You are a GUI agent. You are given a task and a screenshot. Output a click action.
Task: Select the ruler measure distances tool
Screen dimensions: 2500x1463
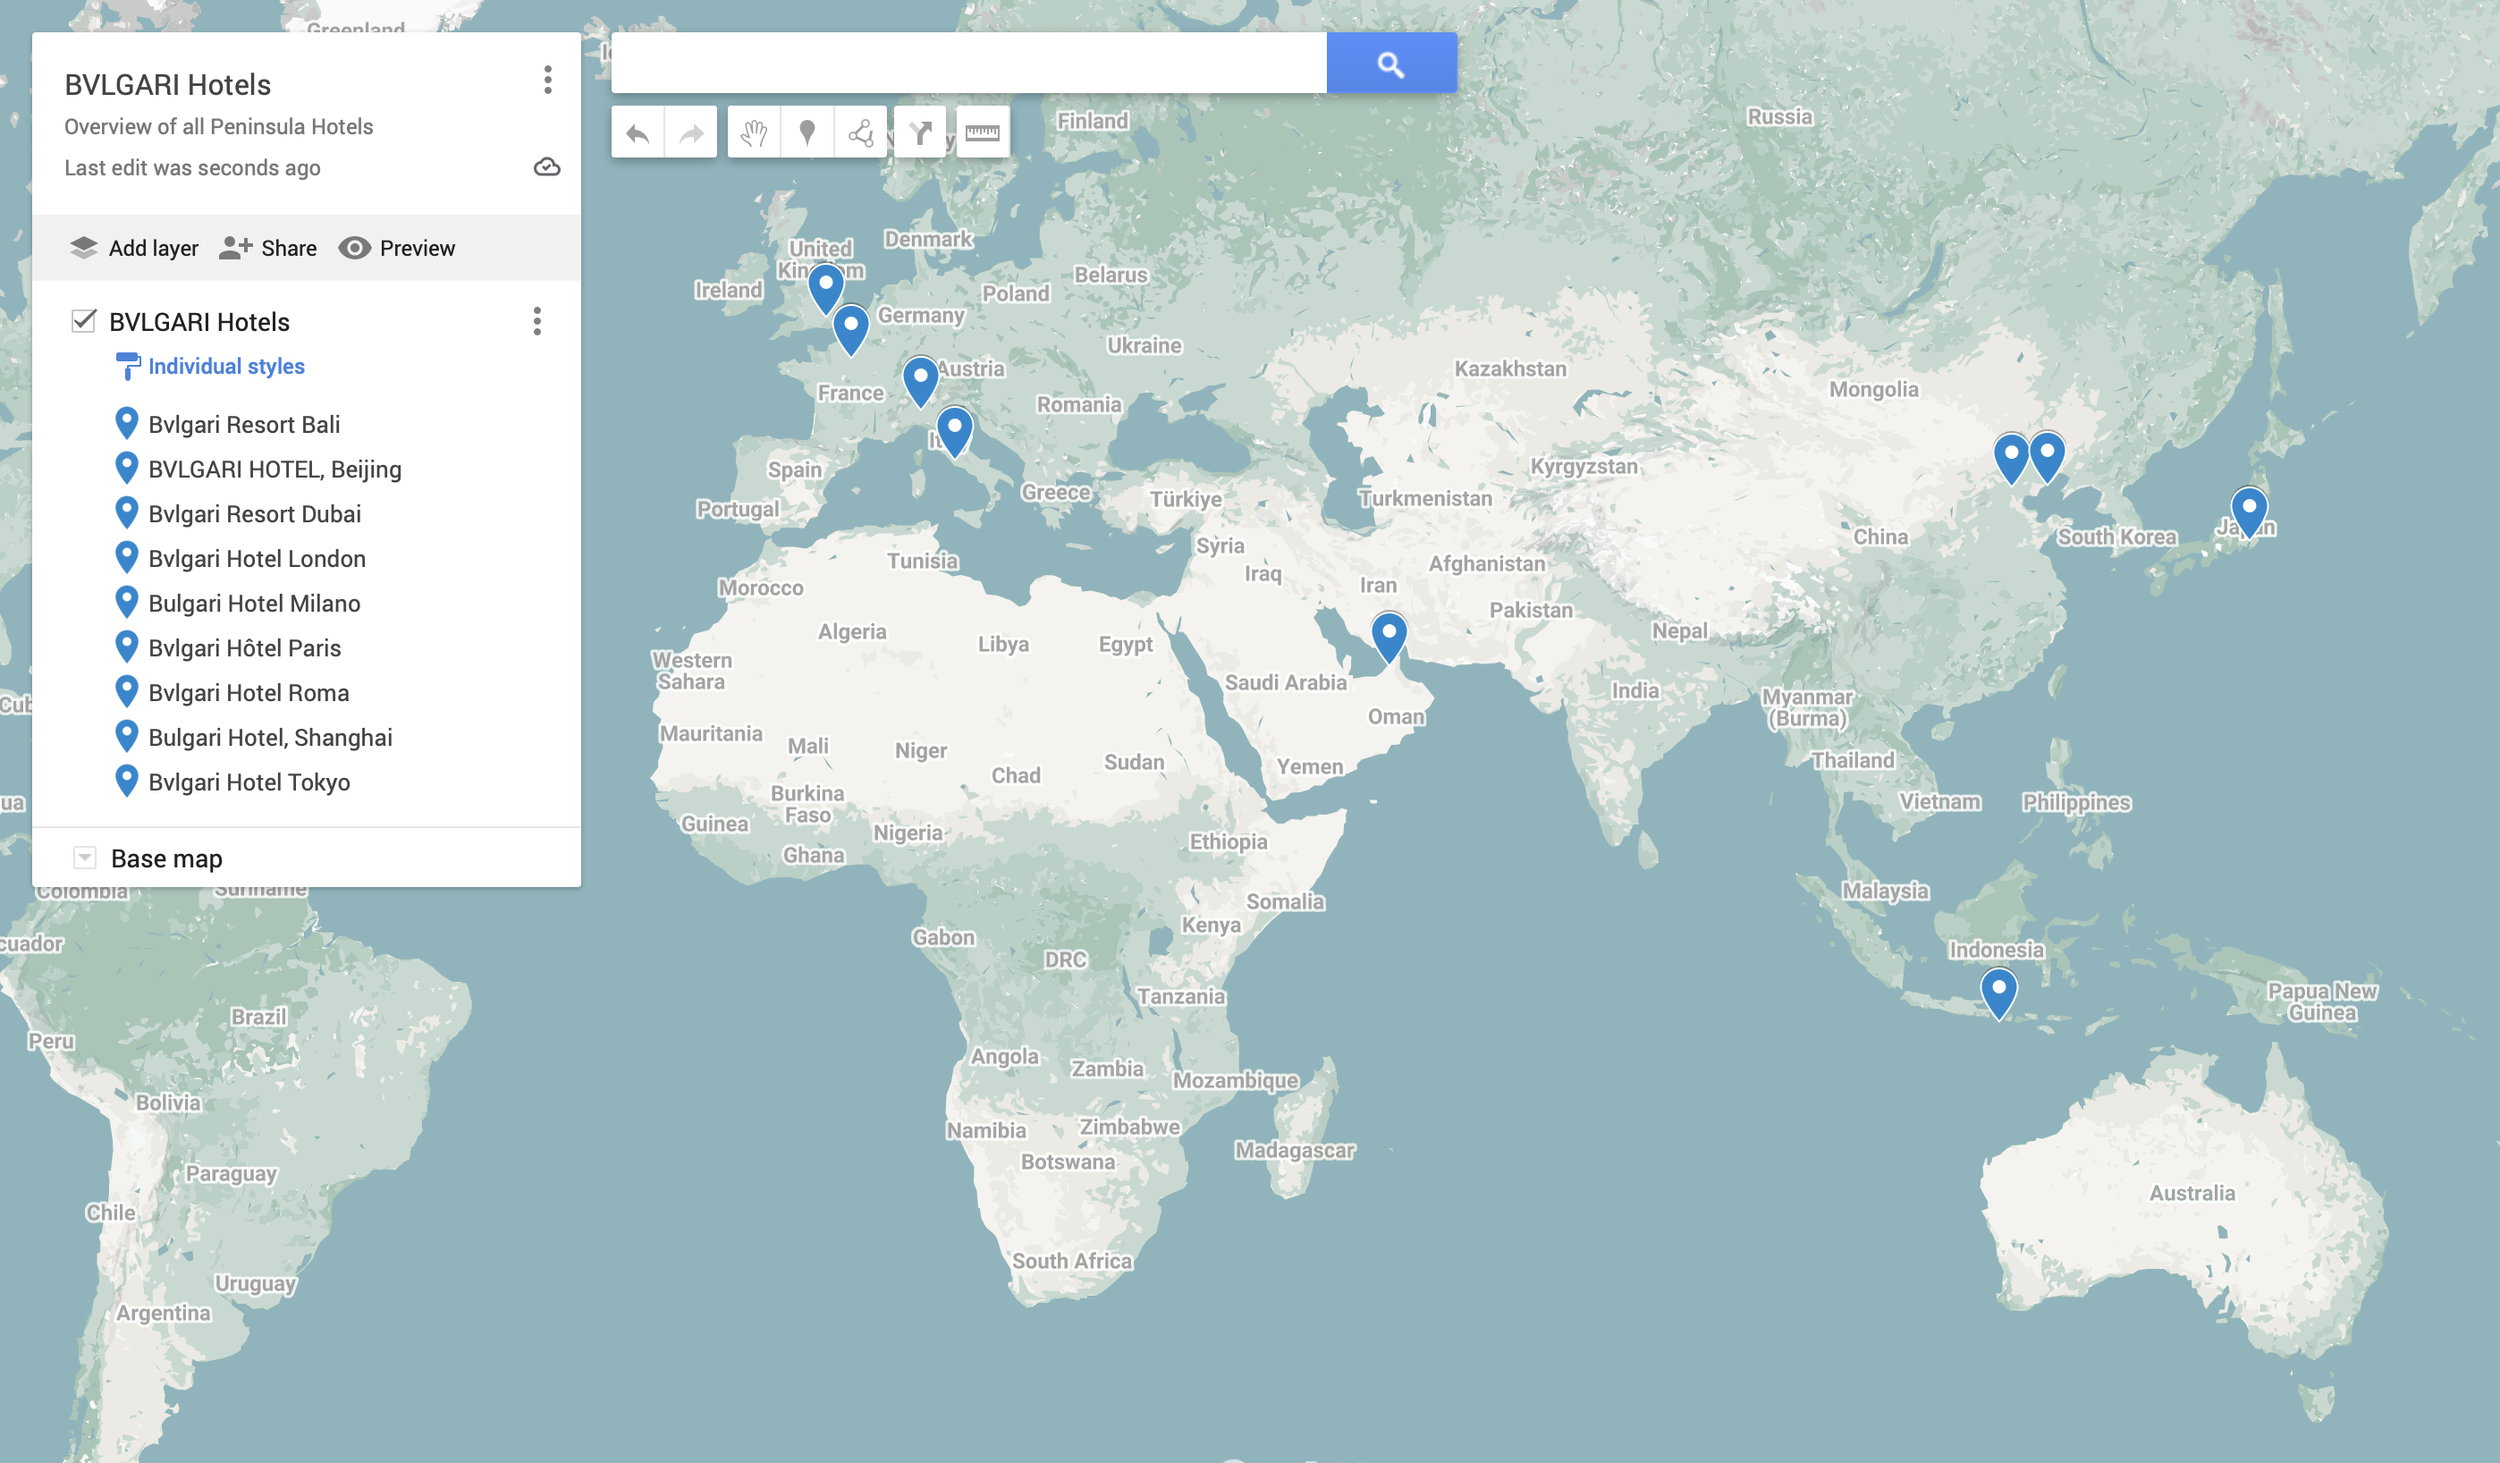coord(982,133)
